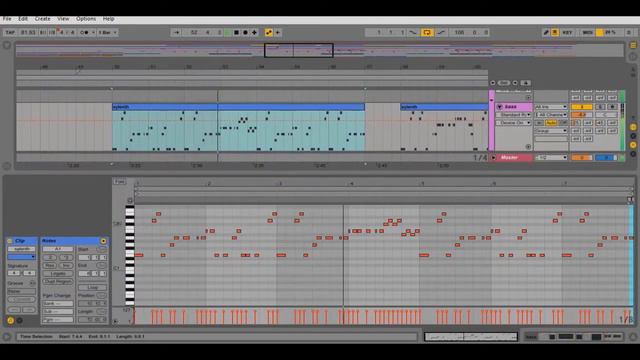Toggle the metronome button
Screen dimensions: 640x360
(x=86, y=33)
